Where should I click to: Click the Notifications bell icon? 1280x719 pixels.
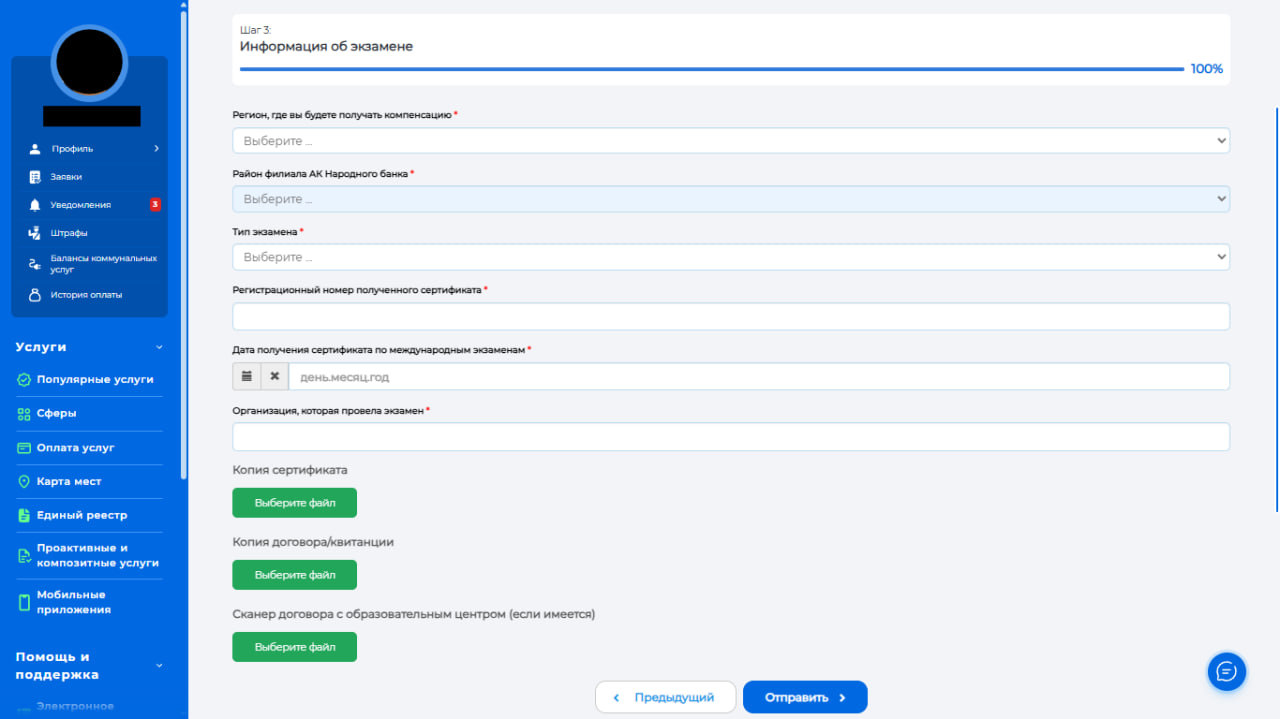(x=35, y=205)
